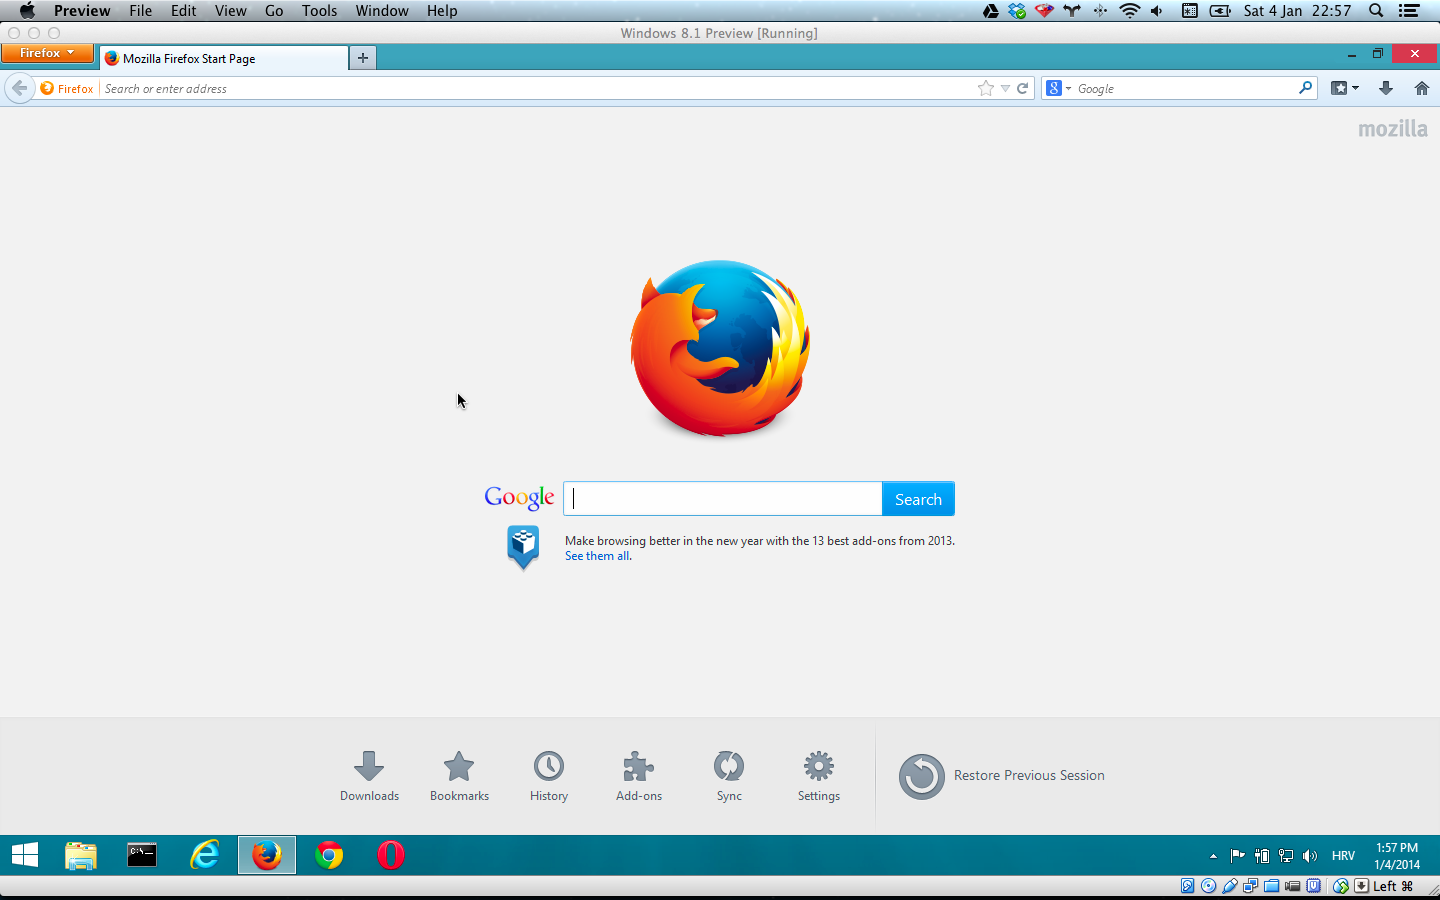Screen dimensions: 1440x900
Task: Click VirtualBox USB devices status icon
Action: coord(1230,886)
